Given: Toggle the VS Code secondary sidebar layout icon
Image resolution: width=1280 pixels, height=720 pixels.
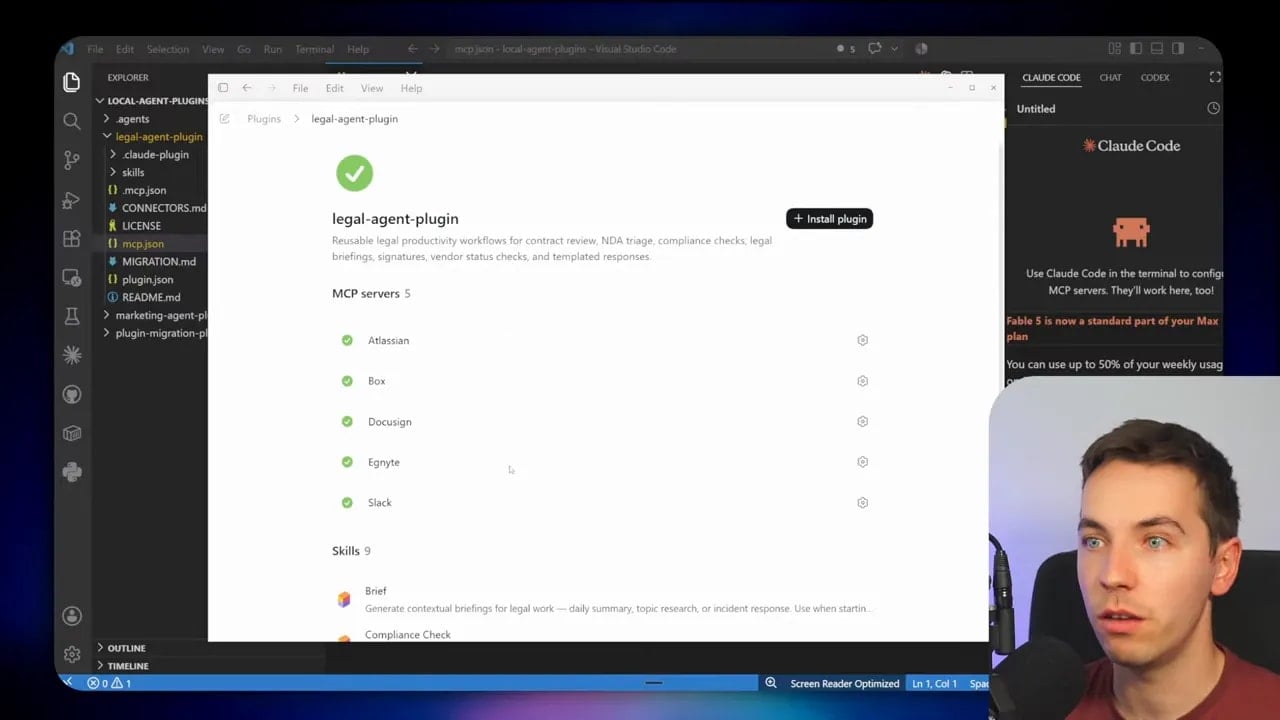Looking at the screenshot, I should pyautogui.click(x=1178, y=48).
